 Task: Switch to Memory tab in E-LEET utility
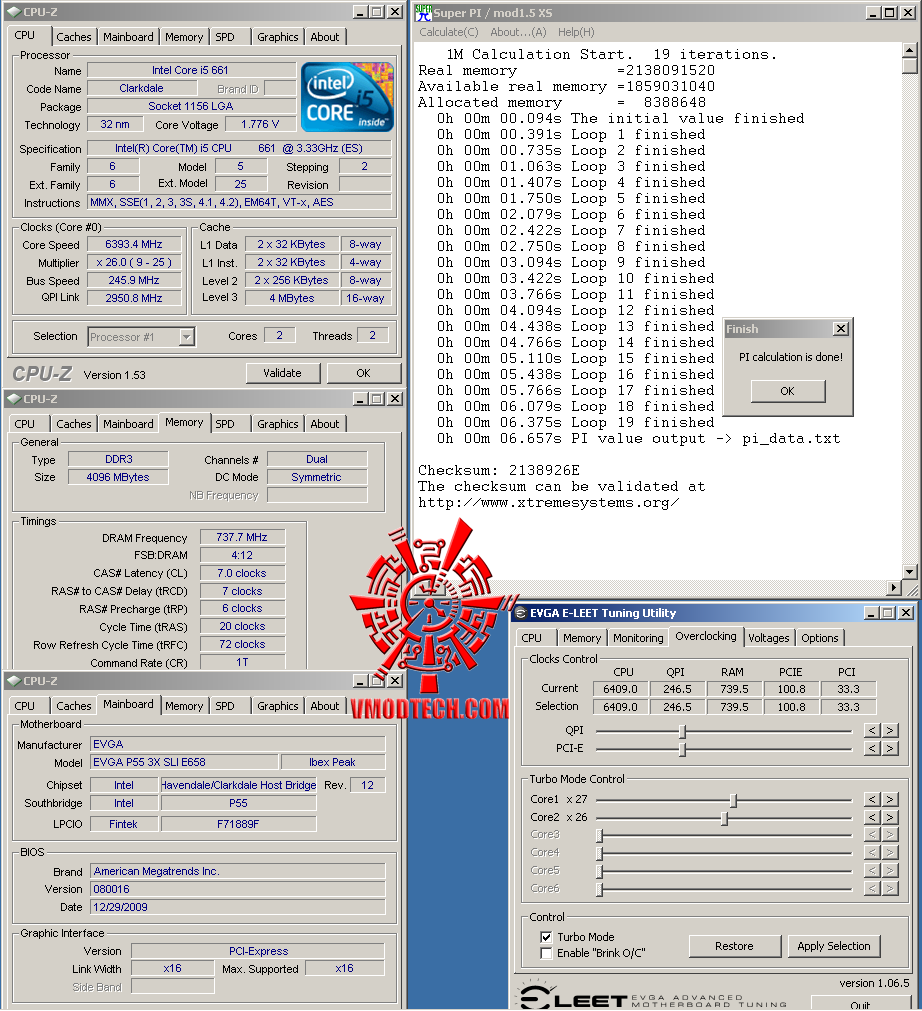pos(582,638)
